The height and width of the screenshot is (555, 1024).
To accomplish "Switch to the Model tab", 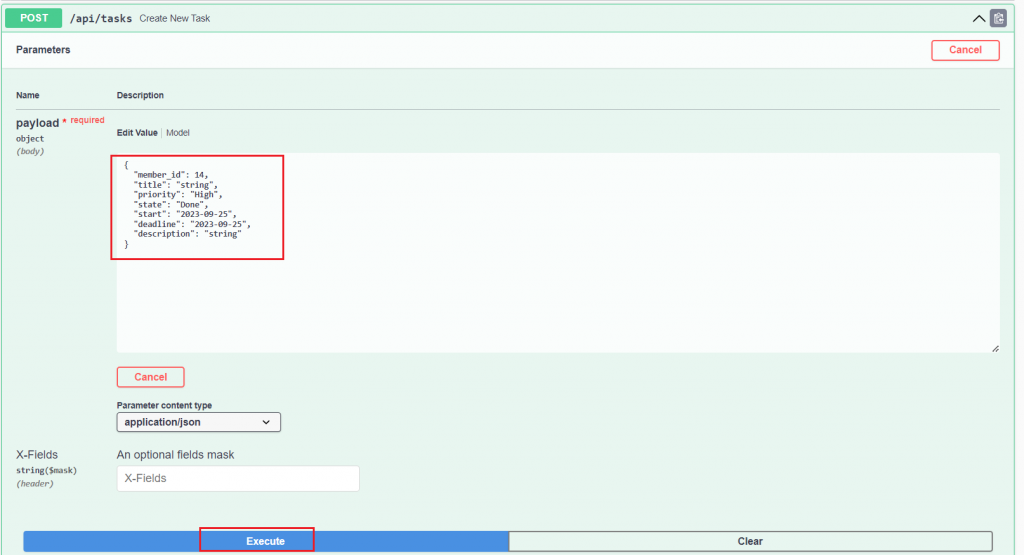I will 178,133.
